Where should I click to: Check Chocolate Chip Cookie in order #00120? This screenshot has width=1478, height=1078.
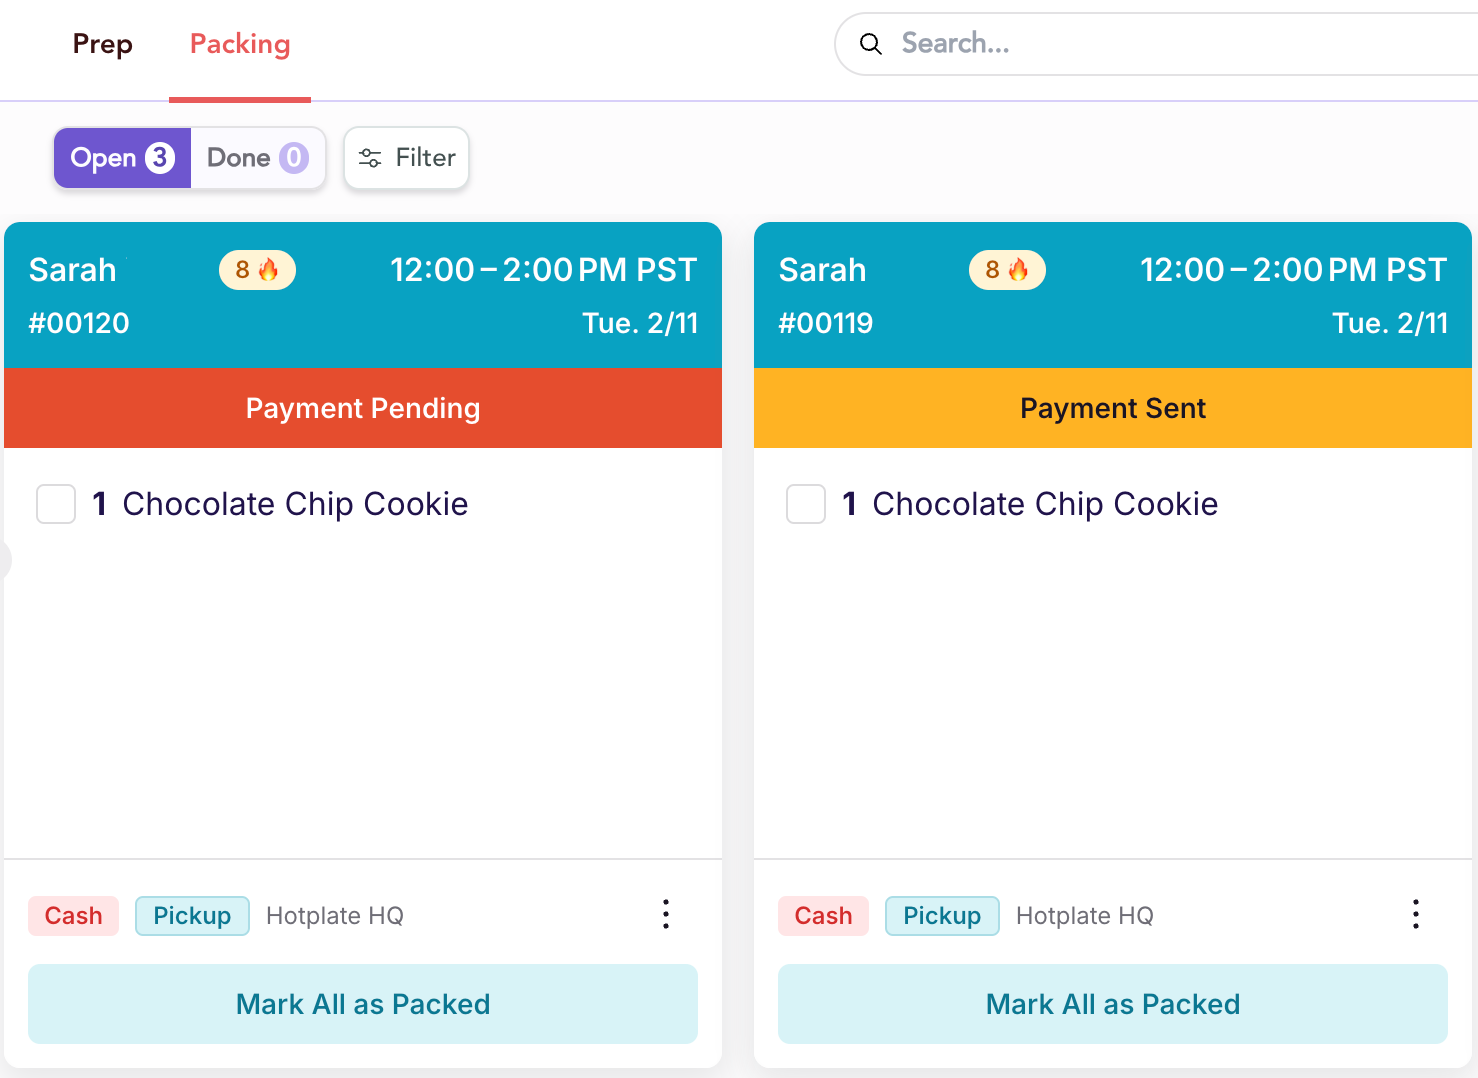point(56,504)
